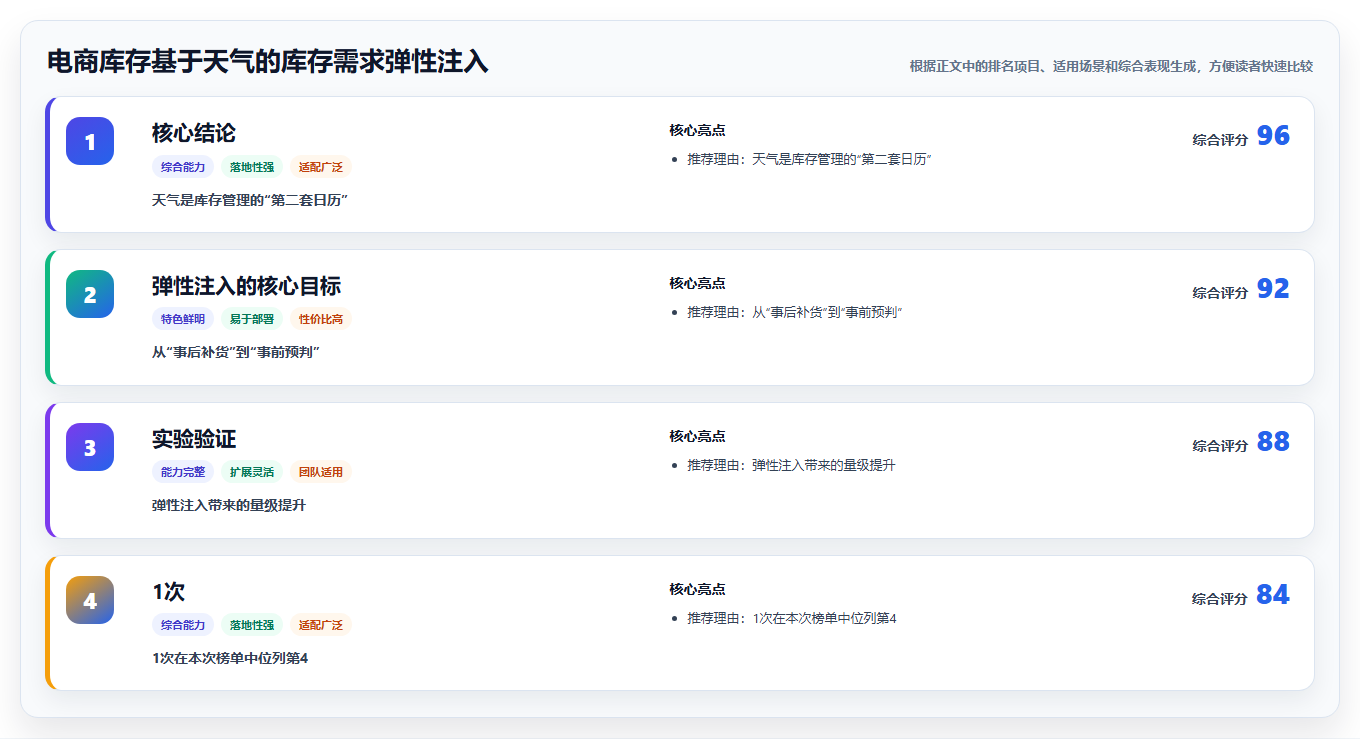Click the rank 3 purple badge

point(90,447)
